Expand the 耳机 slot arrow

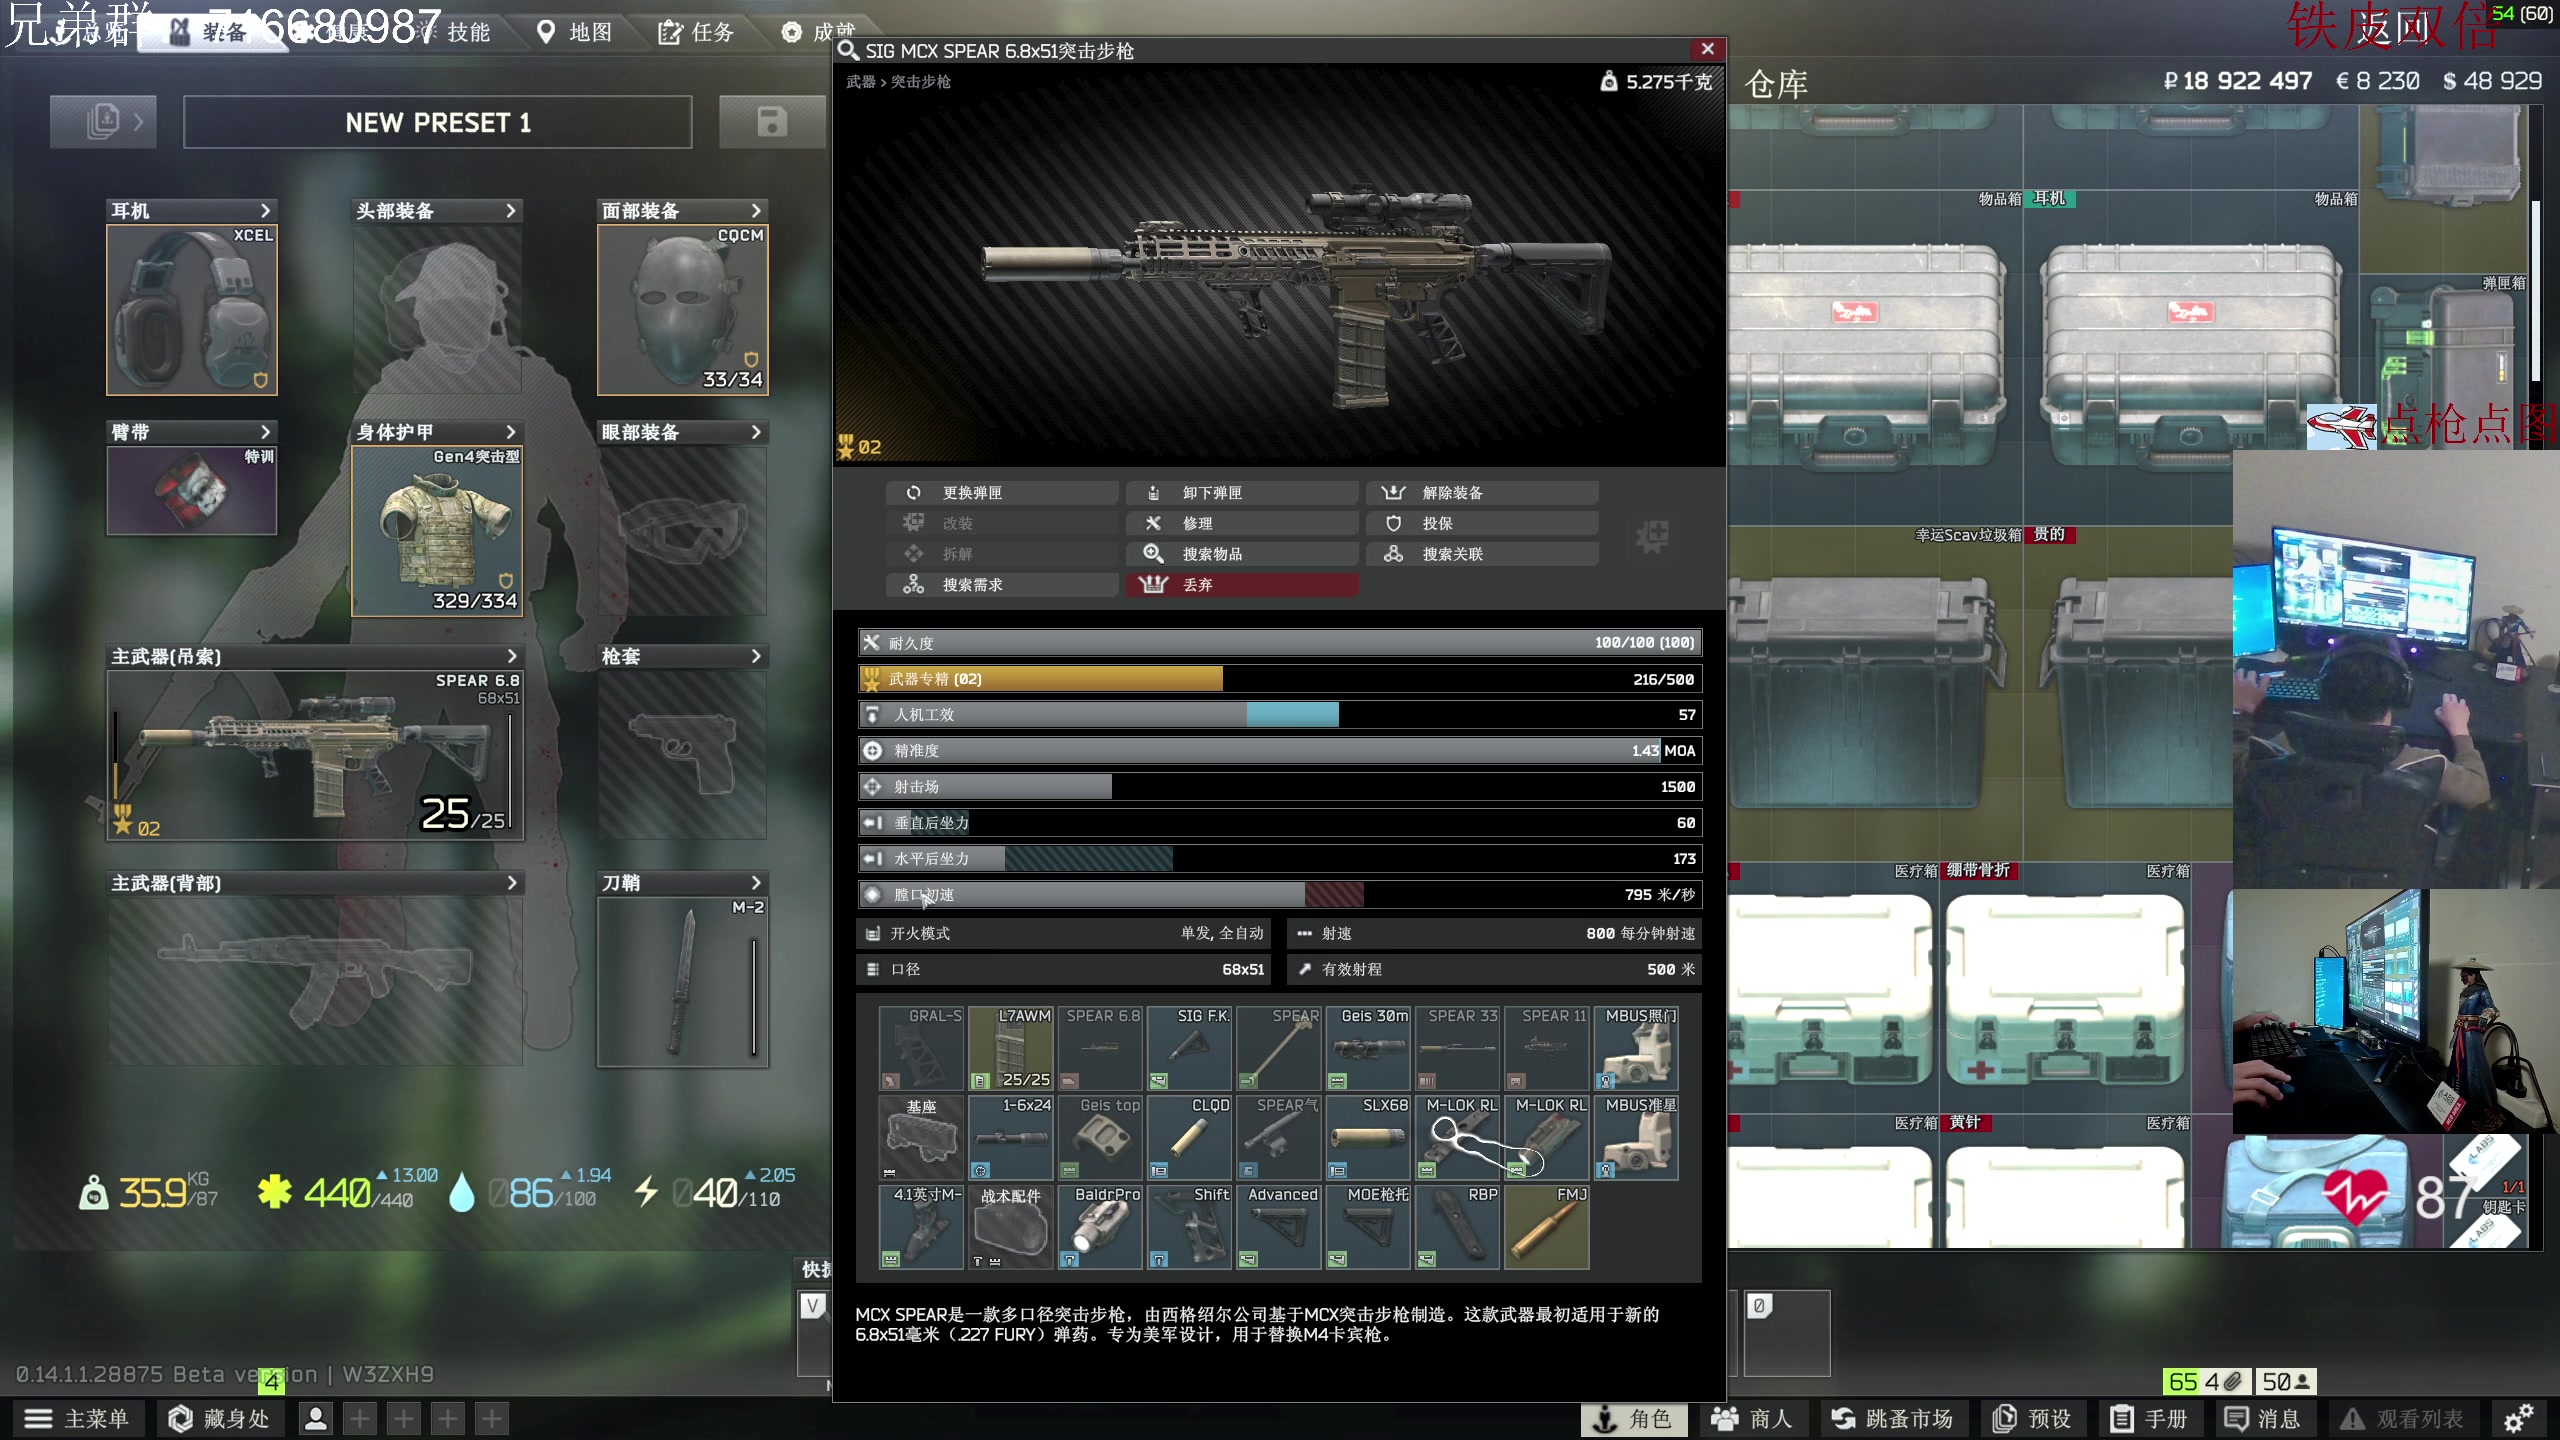tap(265, 211)
